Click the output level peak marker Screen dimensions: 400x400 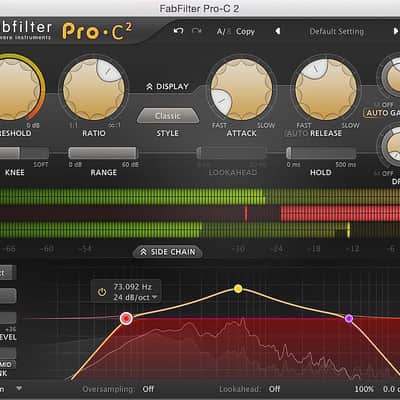click(x=349, y=230)
